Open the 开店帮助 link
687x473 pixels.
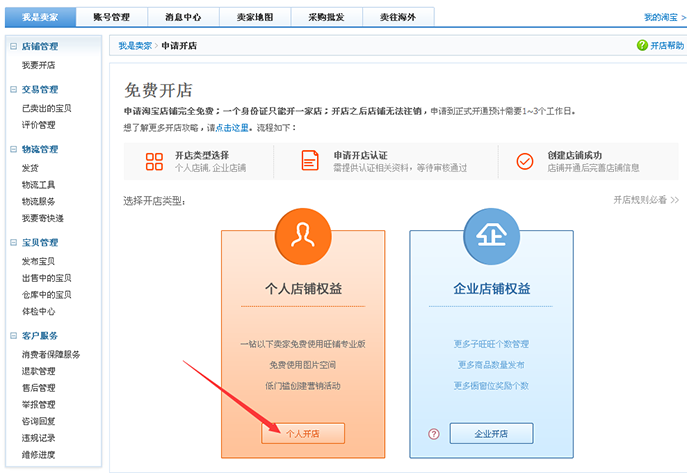[x=667, y=46]
